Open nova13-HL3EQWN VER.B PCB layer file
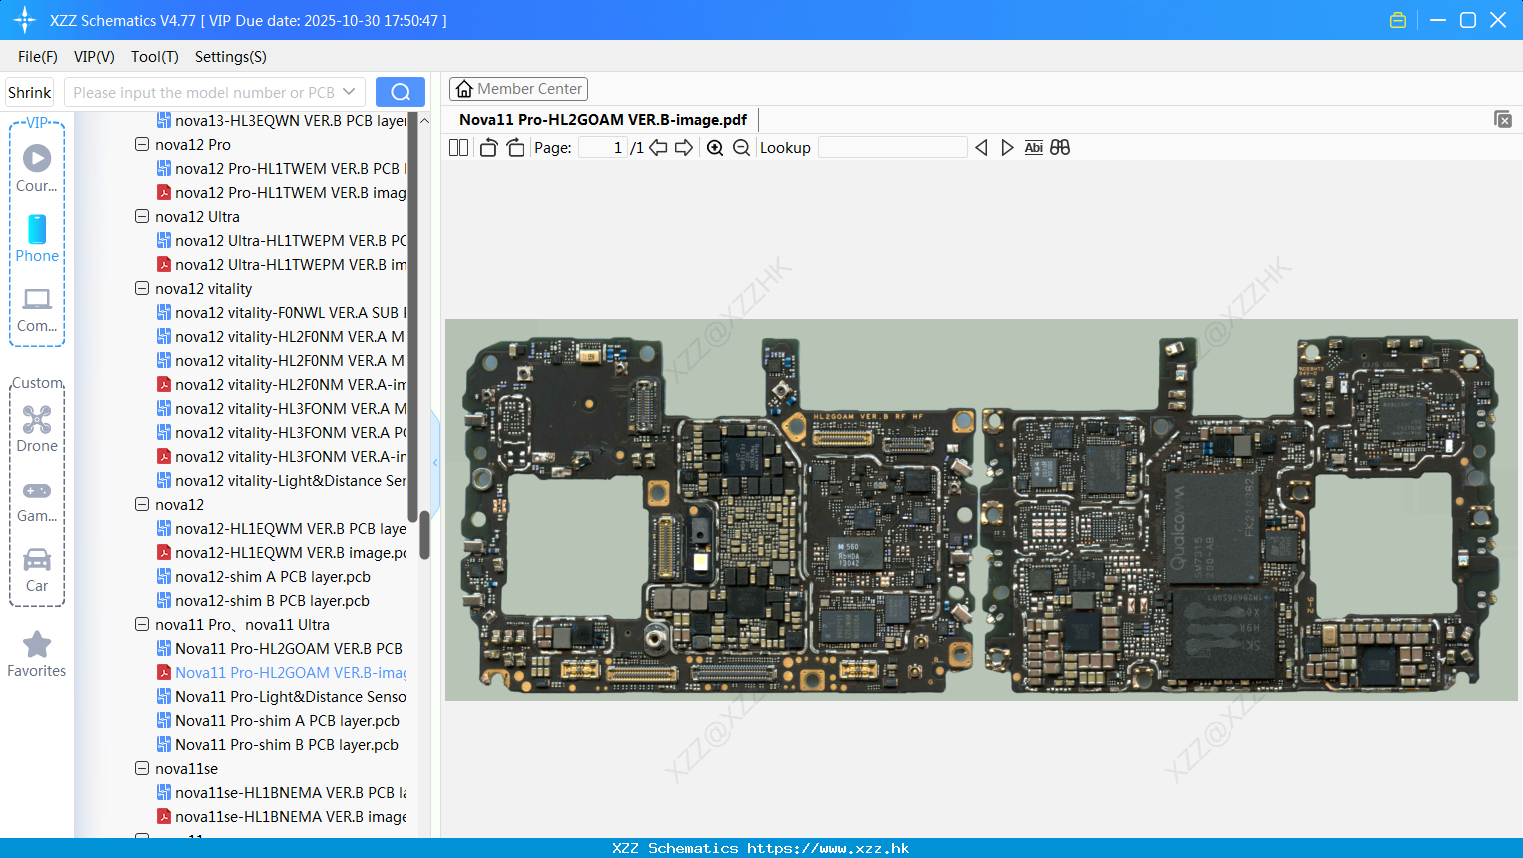Screen dimensions: 1523x858 click(281, 120)
